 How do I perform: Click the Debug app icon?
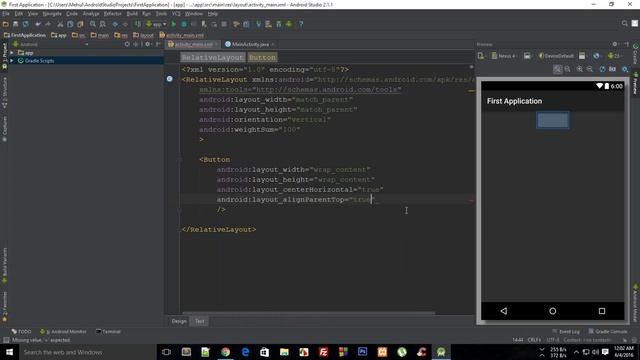(x=184, y=24)
